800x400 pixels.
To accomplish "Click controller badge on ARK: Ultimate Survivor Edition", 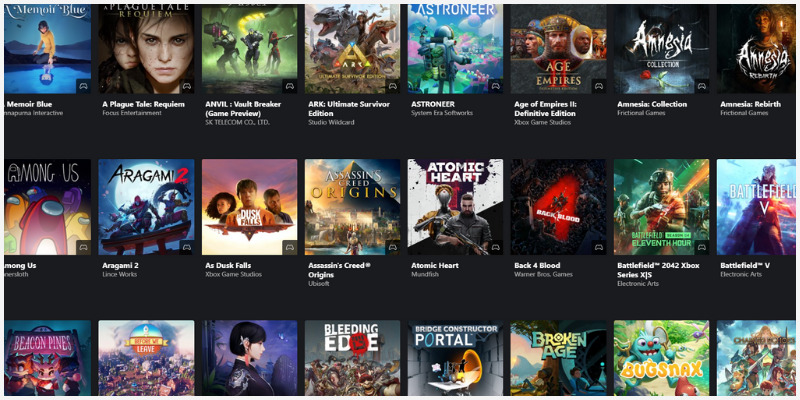I will (393, 86).
